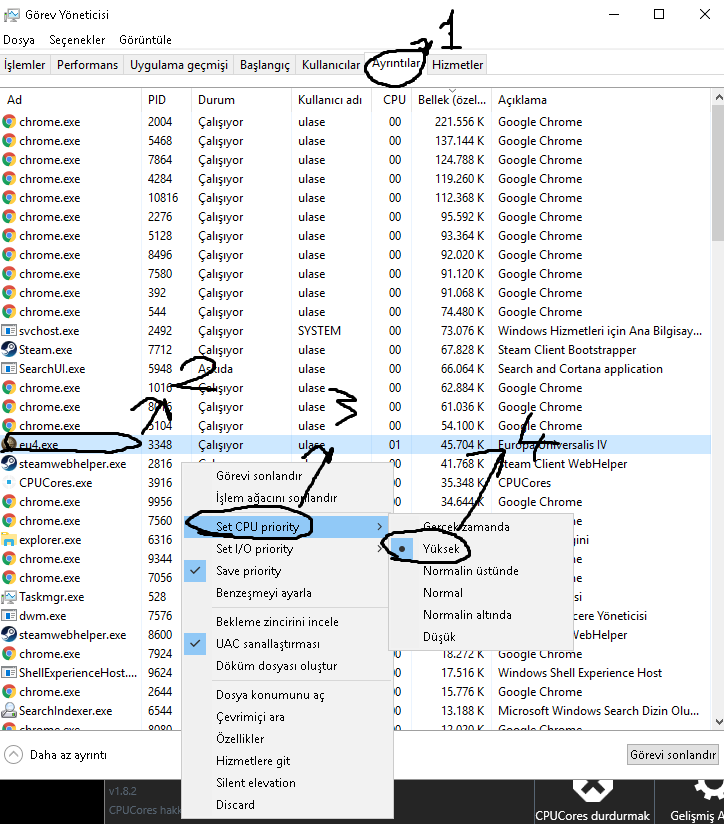Click the chrome icon in the PID 392 row

coord(8,293)
